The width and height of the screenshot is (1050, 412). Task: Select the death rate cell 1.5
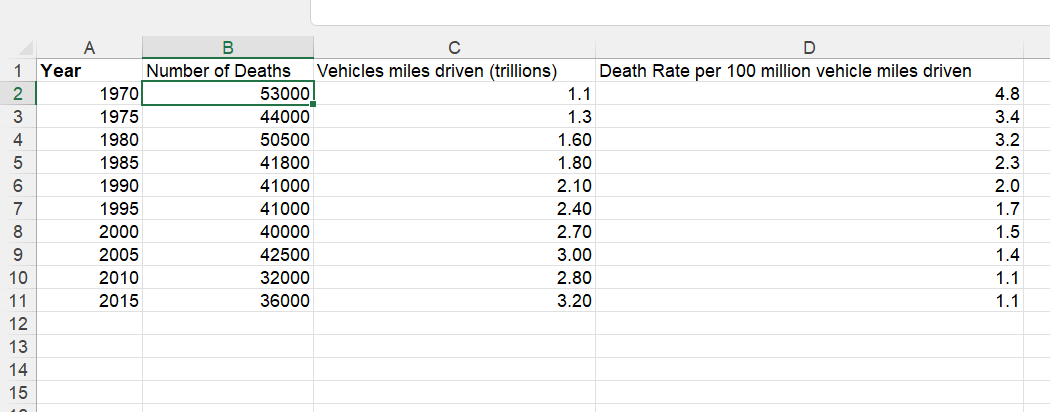click(809, 231)
